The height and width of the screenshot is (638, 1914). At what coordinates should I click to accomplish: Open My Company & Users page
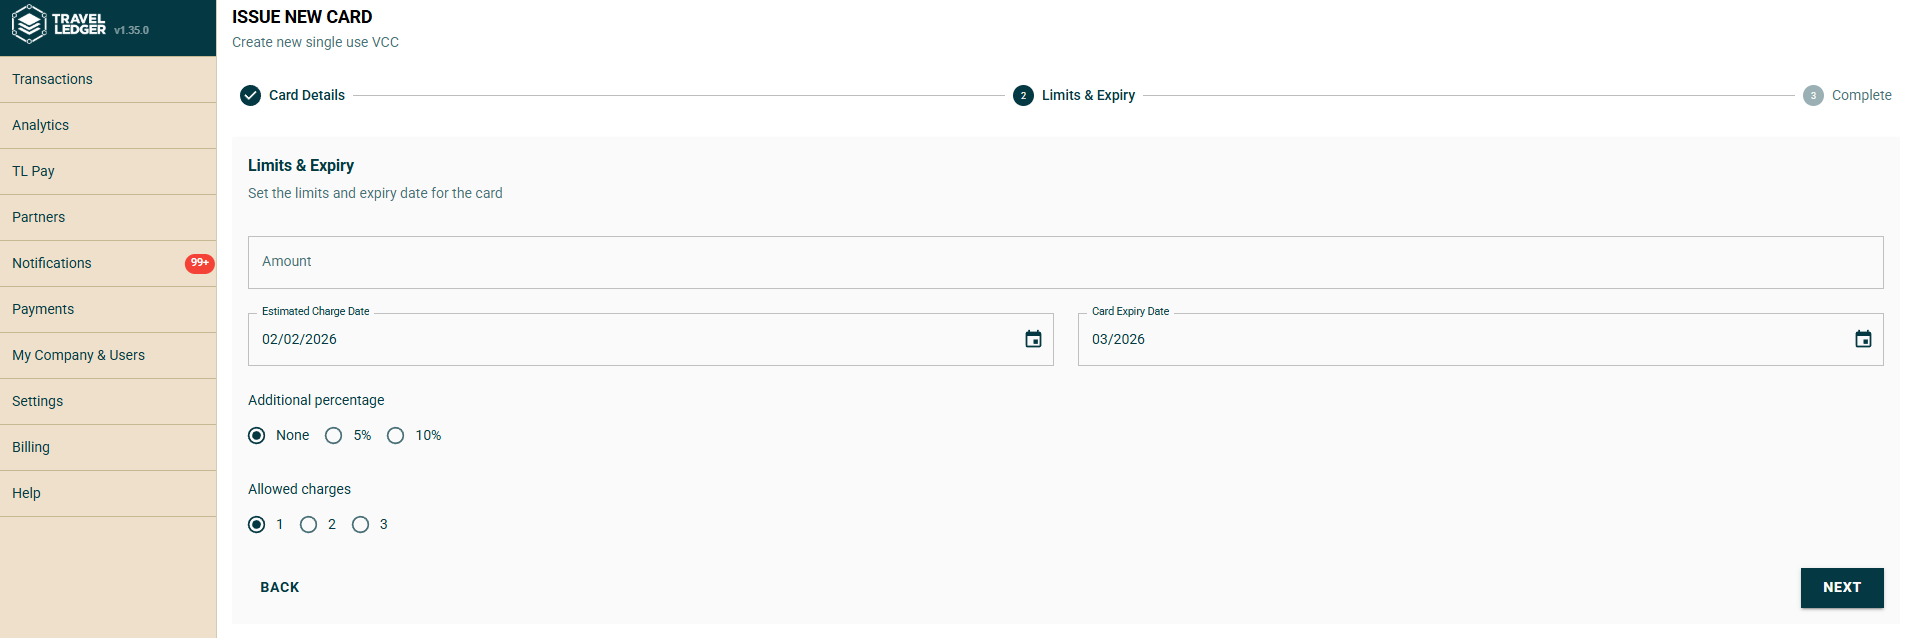tap(78, 355)
